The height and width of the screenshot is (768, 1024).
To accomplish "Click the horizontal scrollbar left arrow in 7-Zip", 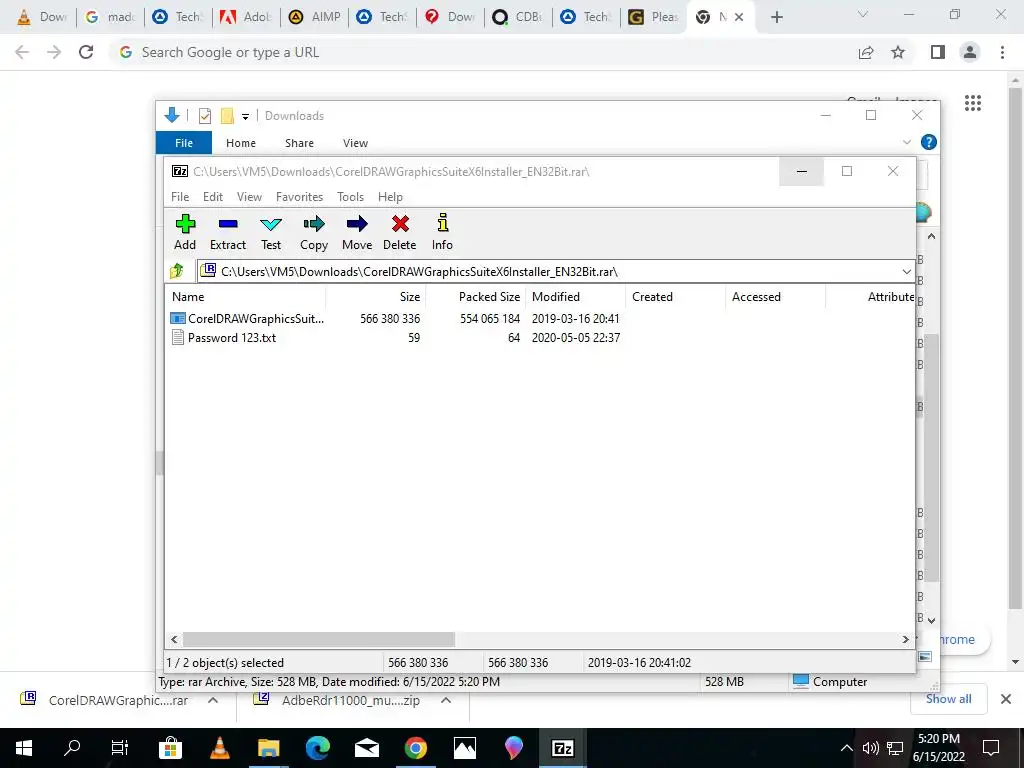I will 174,639.
